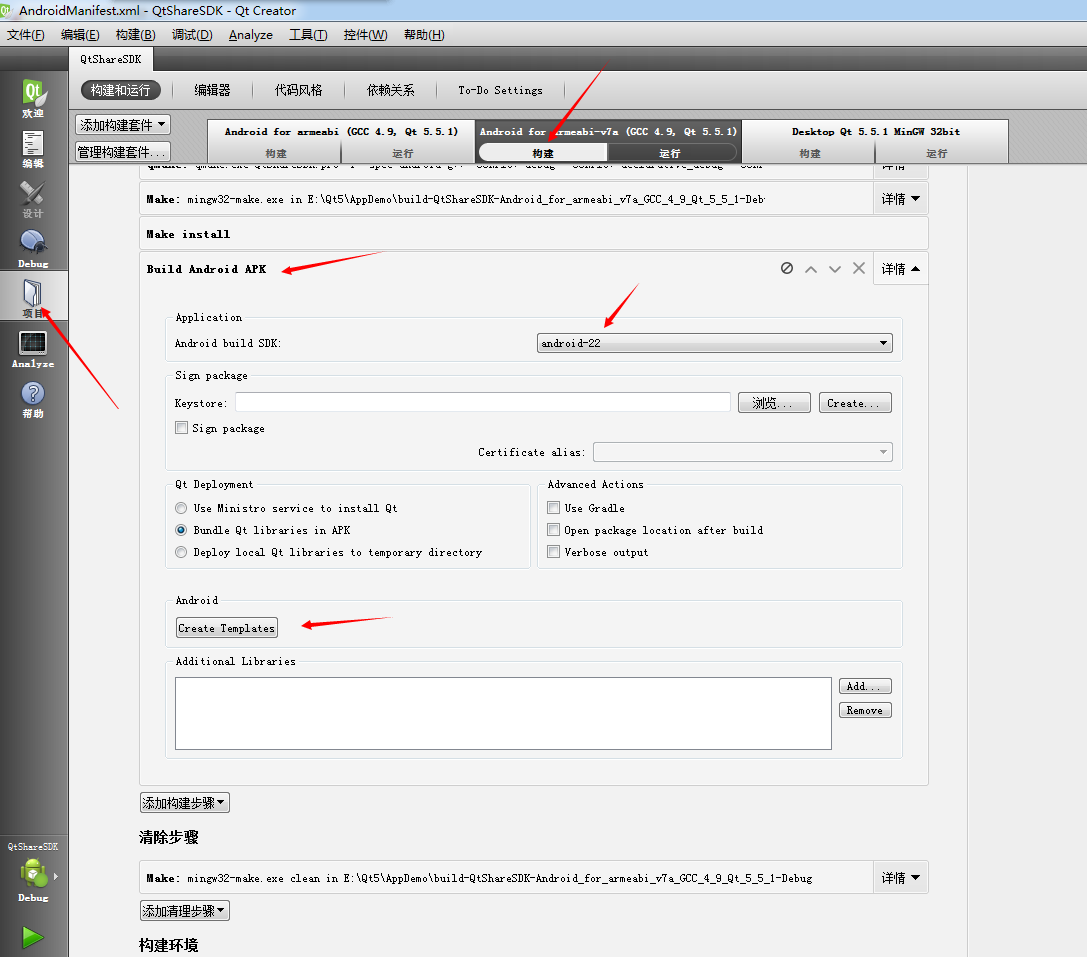
Task: Select the 代码风格 tab
Action: 298,90
